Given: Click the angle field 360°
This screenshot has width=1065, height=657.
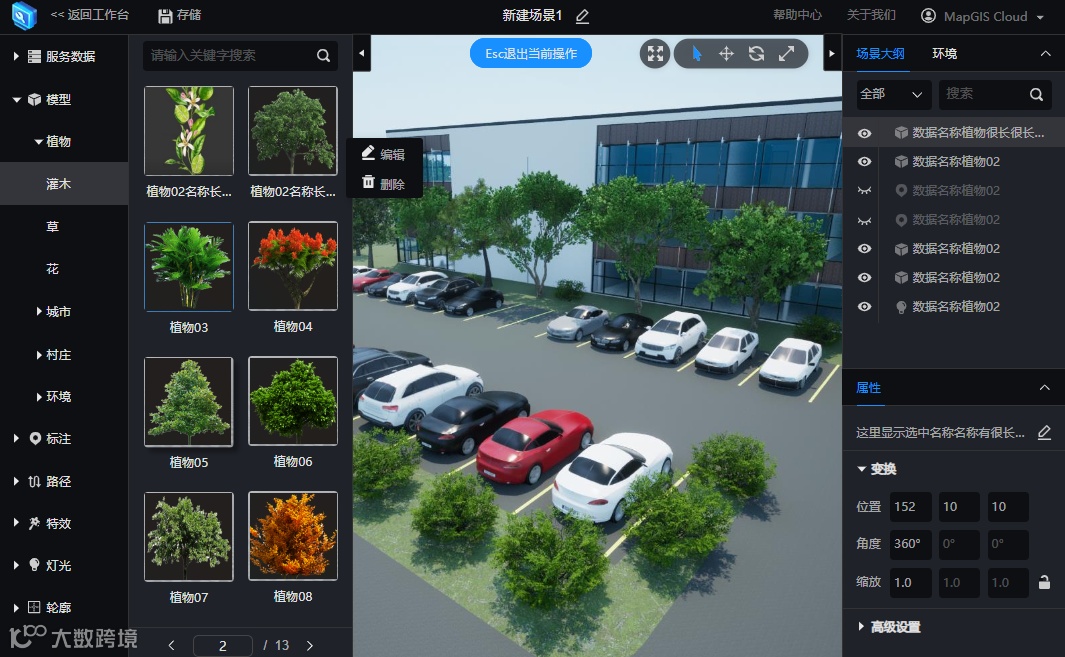Looking at the screenshot, I should 910,544.
